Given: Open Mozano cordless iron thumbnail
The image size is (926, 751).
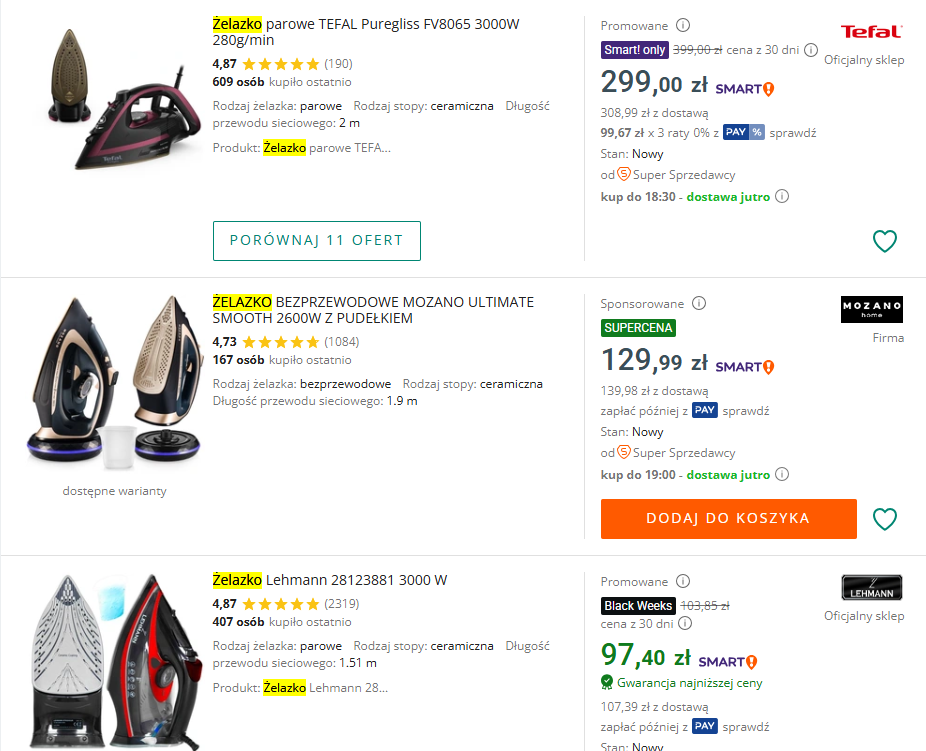Looking at the screenshot, I should [115, 385].
